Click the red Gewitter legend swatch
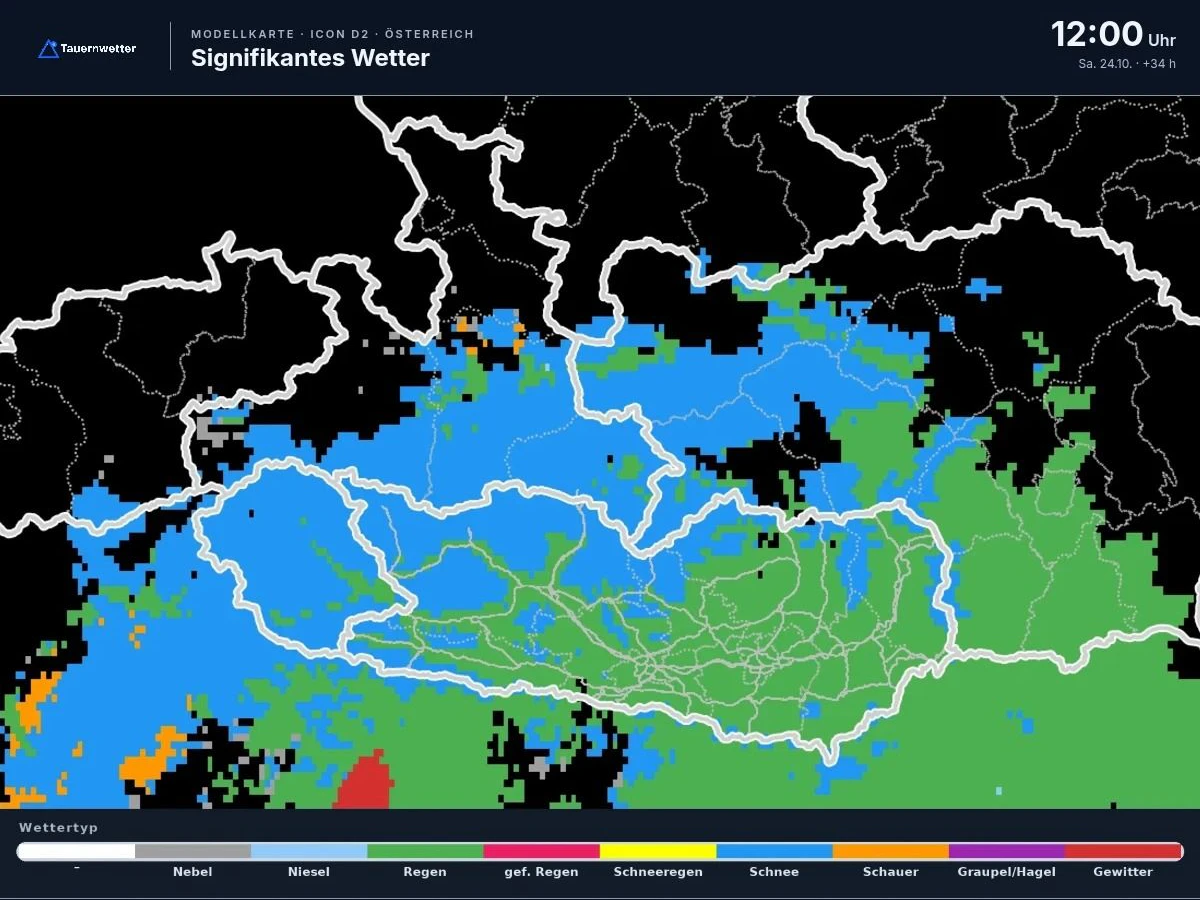This screenshot has width=1200, height=900. click(x=1123, y=851)
